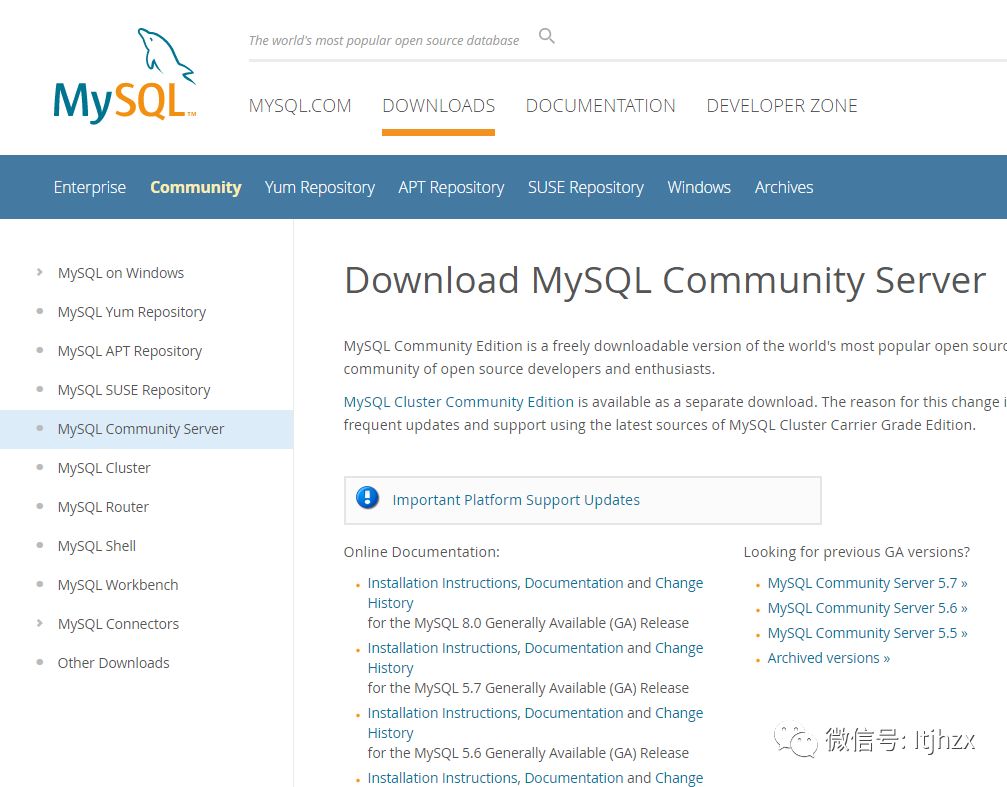
Task: Open Windows in blue menu
Action: click(x=699, y=187)
